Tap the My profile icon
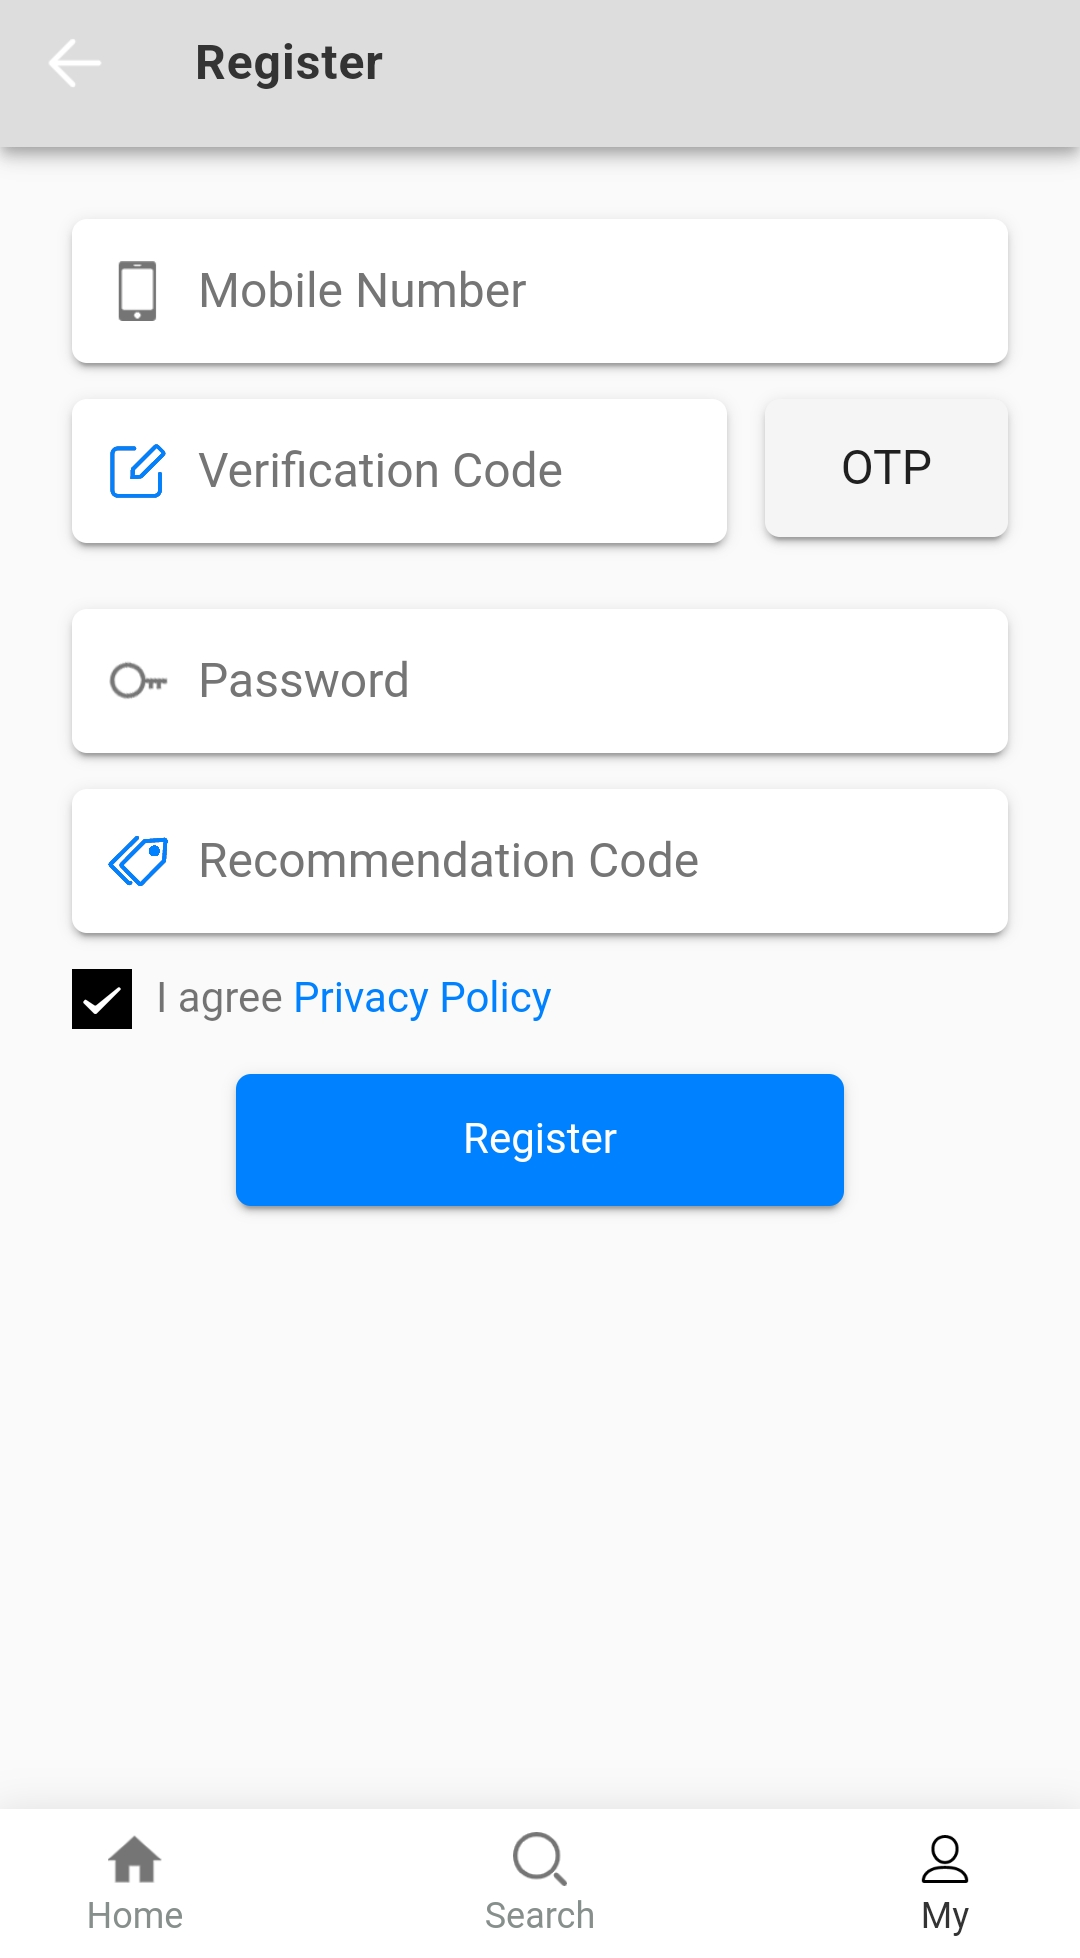The width and height of the screenshot is (1080, 1958). [945, 1859]
